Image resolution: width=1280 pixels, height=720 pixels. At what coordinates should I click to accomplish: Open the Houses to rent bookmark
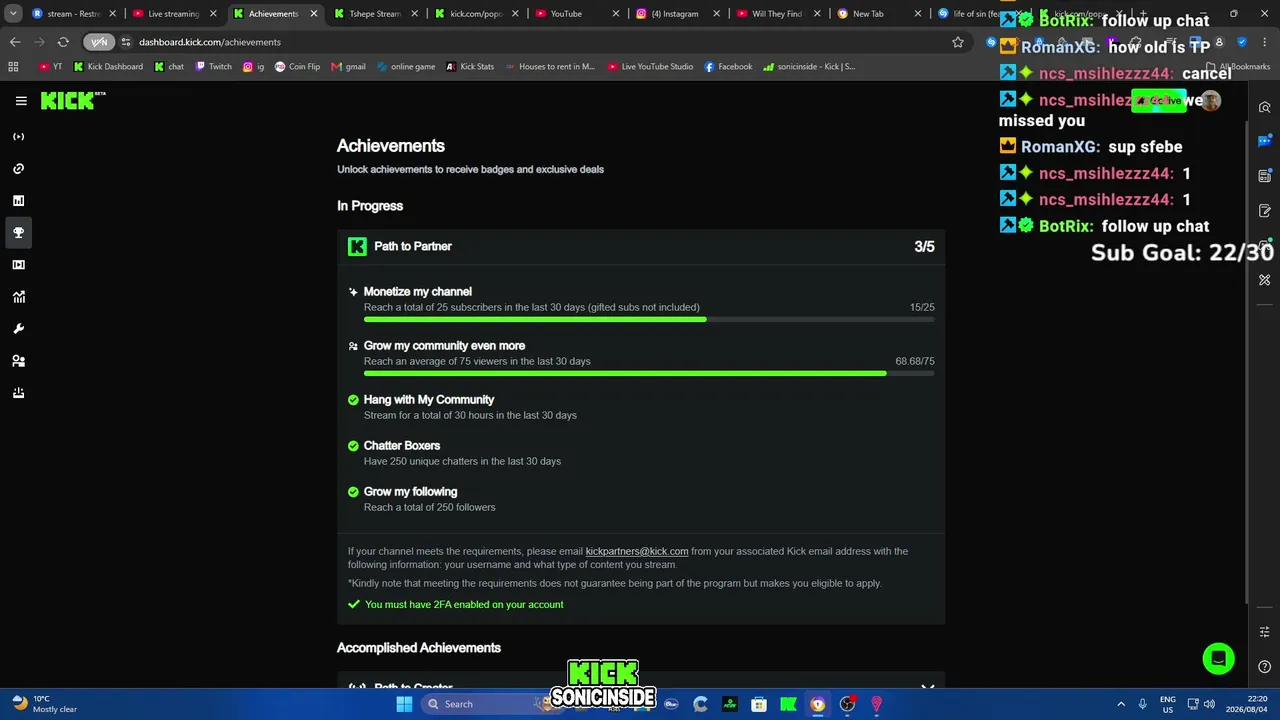550,67
